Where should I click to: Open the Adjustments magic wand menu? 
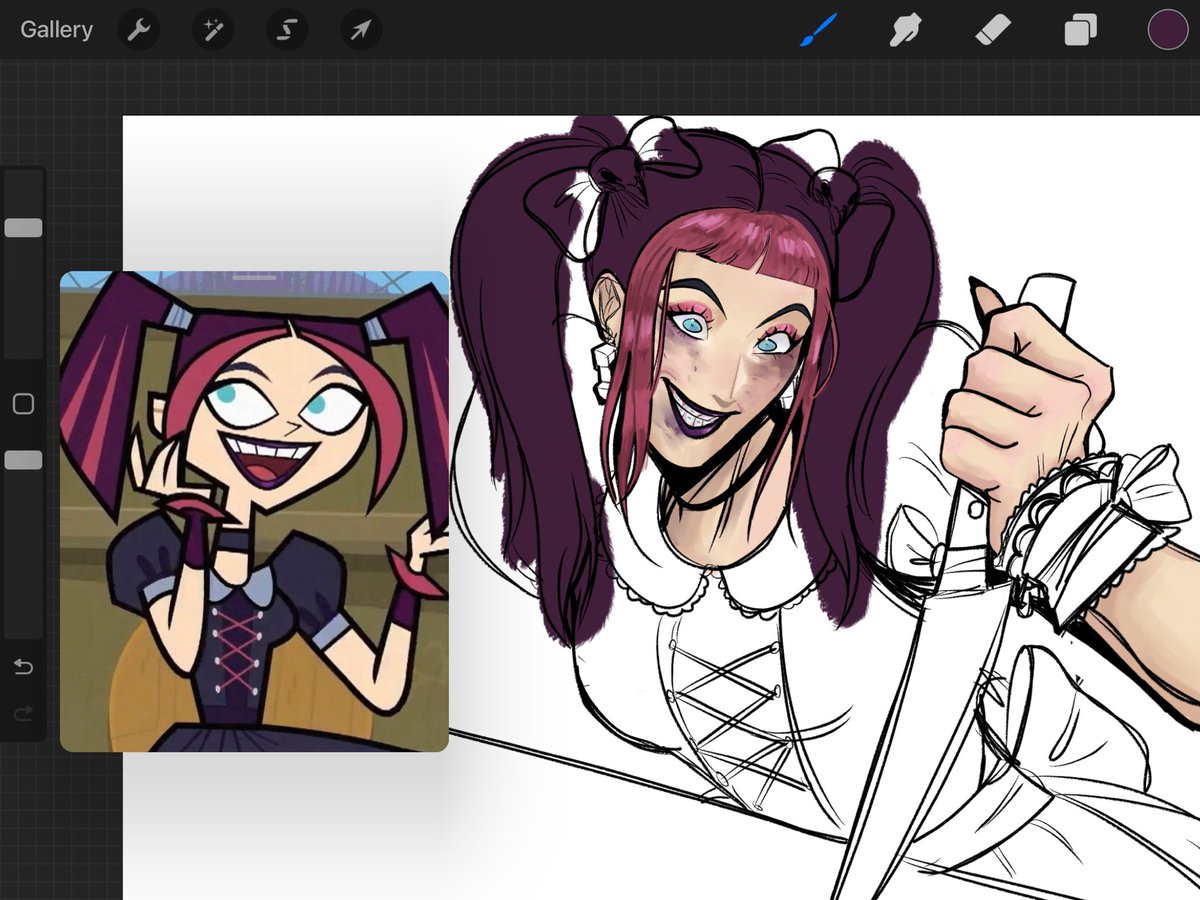213,30
